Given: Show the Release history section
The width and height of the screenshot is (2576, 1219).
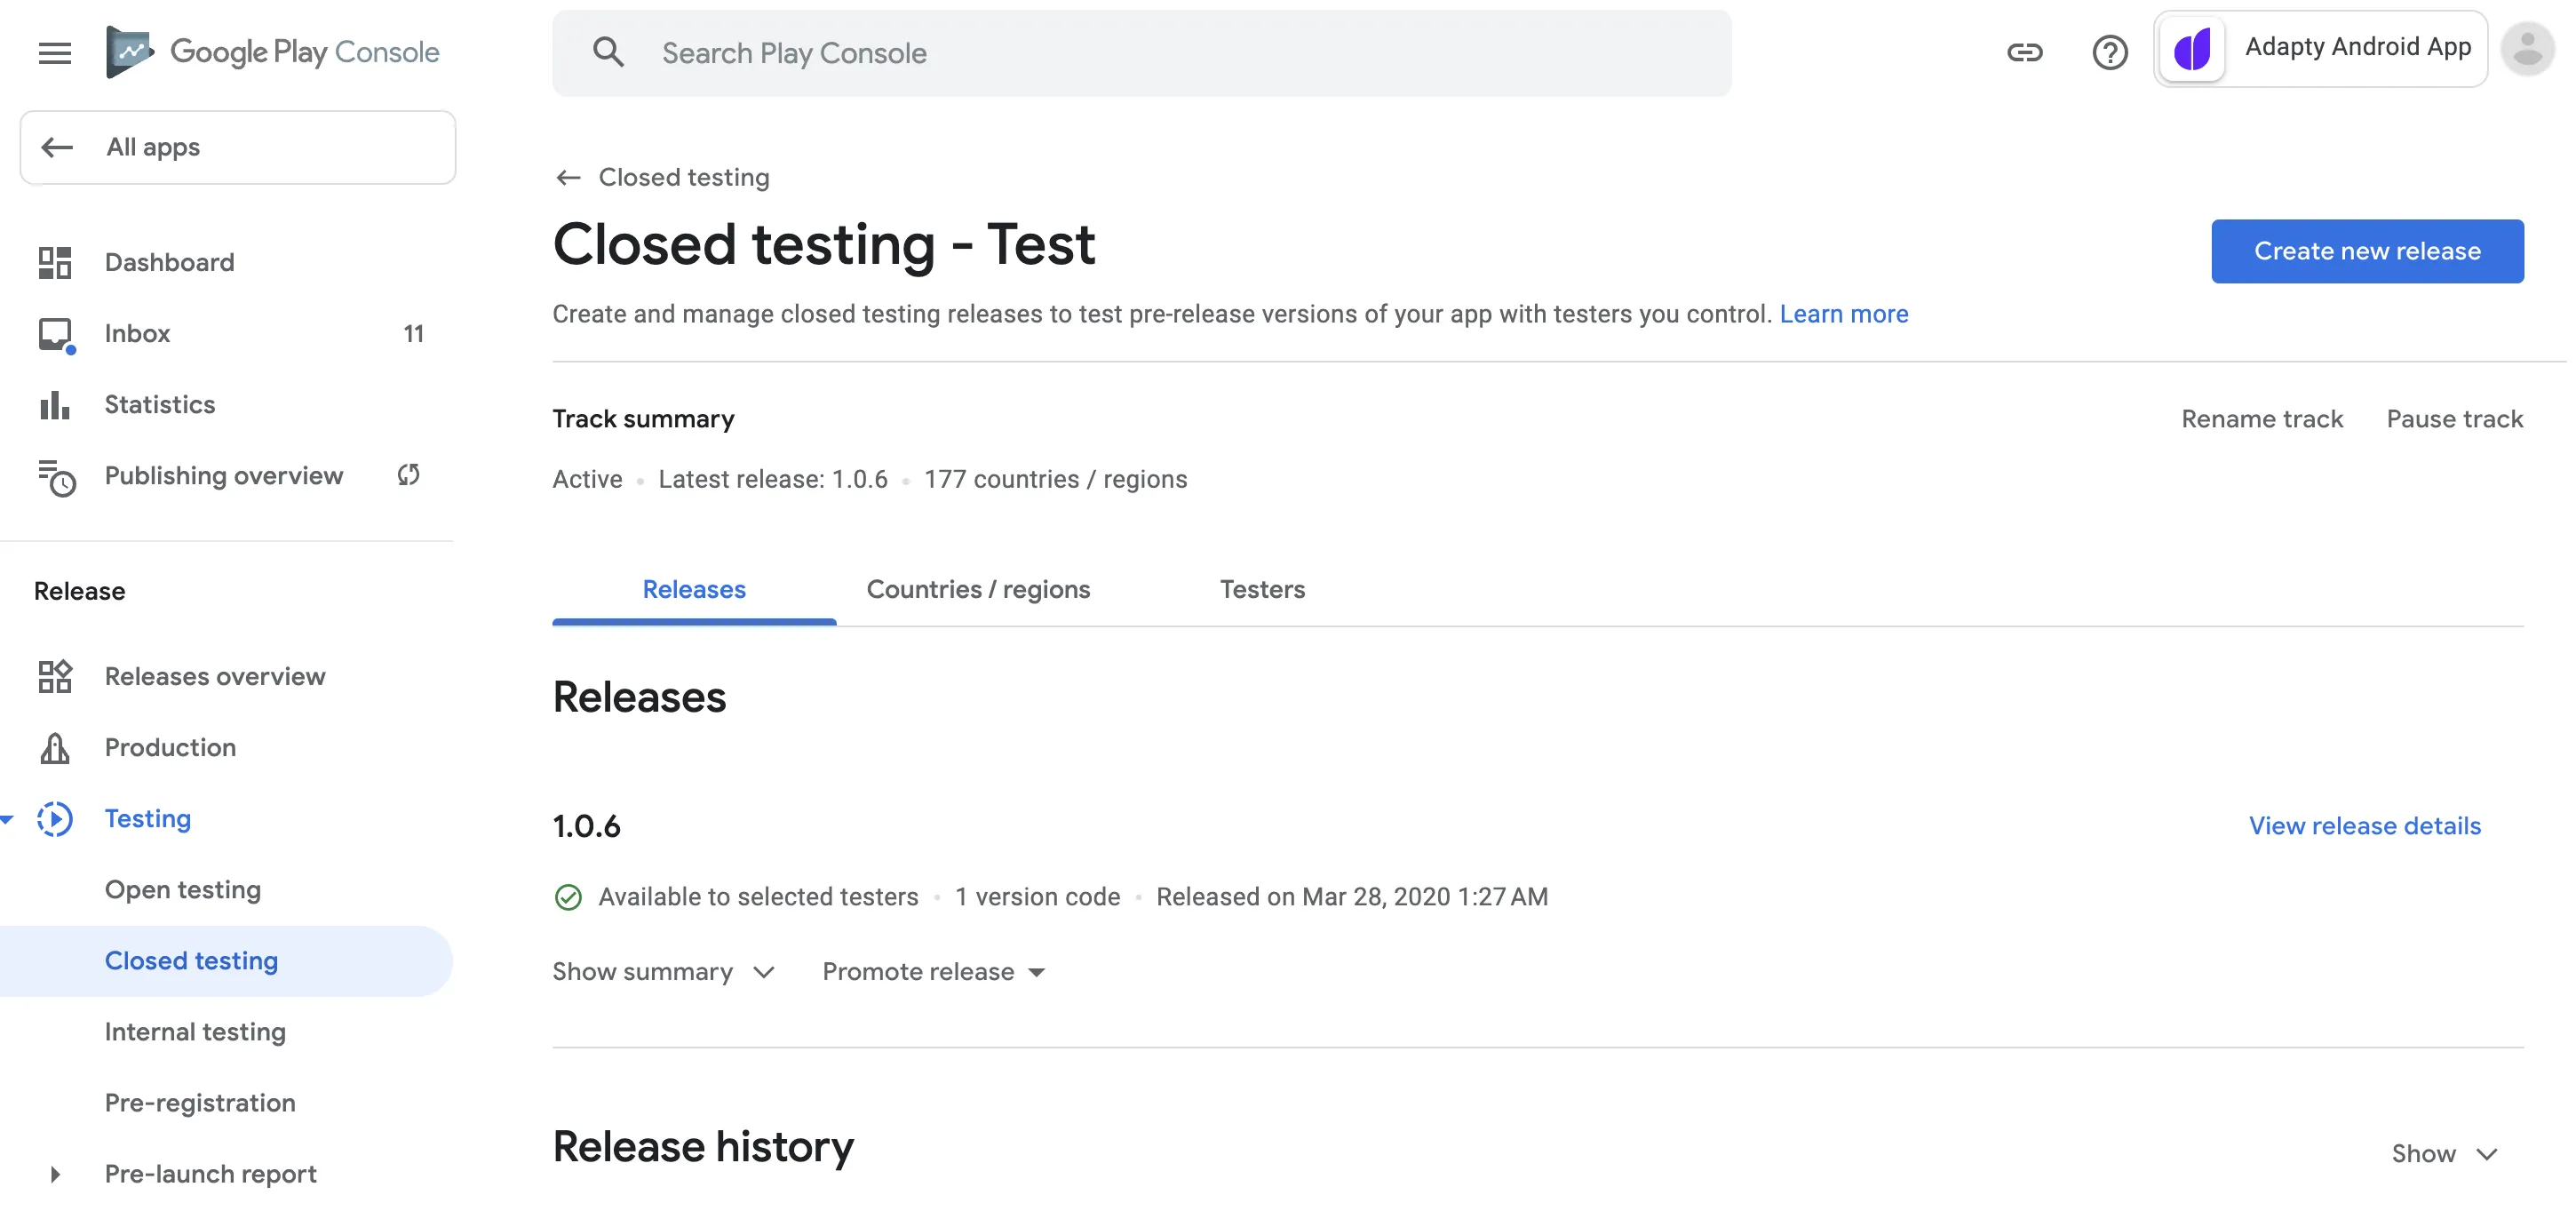Looking at the screenshot, I should point(2443,1153).
